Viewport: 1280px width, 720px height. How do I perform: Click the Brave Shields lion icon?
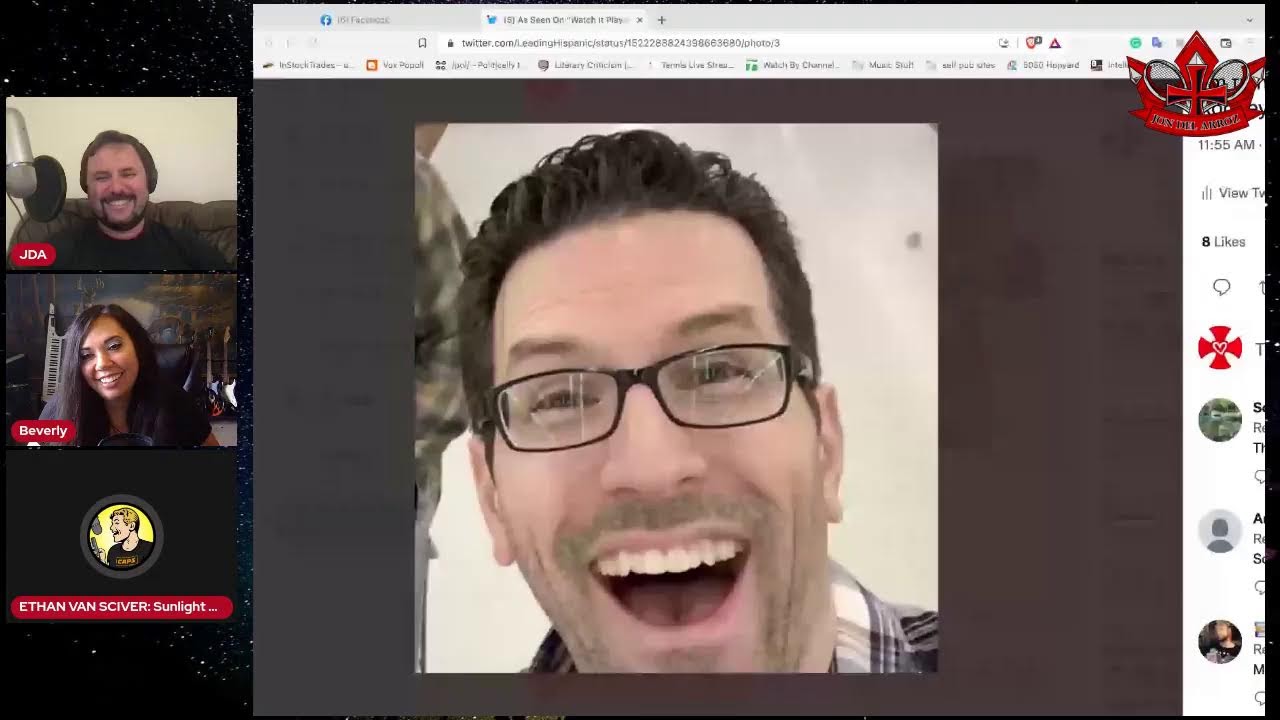pos(1033,43)
